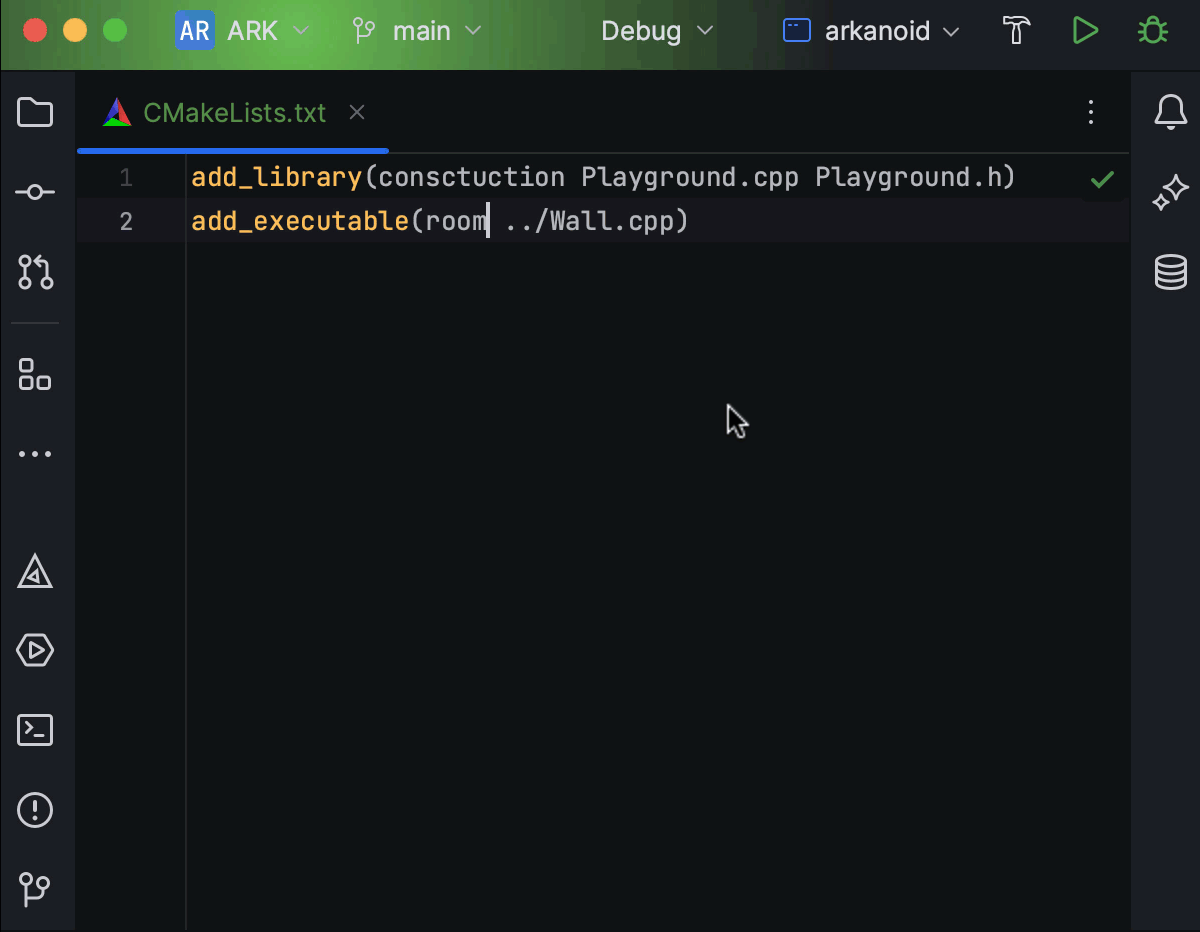The height and width of the screenshot is (932, 1200).
Task: Build the project with the hammer icon
Action: coord(1016,31)
